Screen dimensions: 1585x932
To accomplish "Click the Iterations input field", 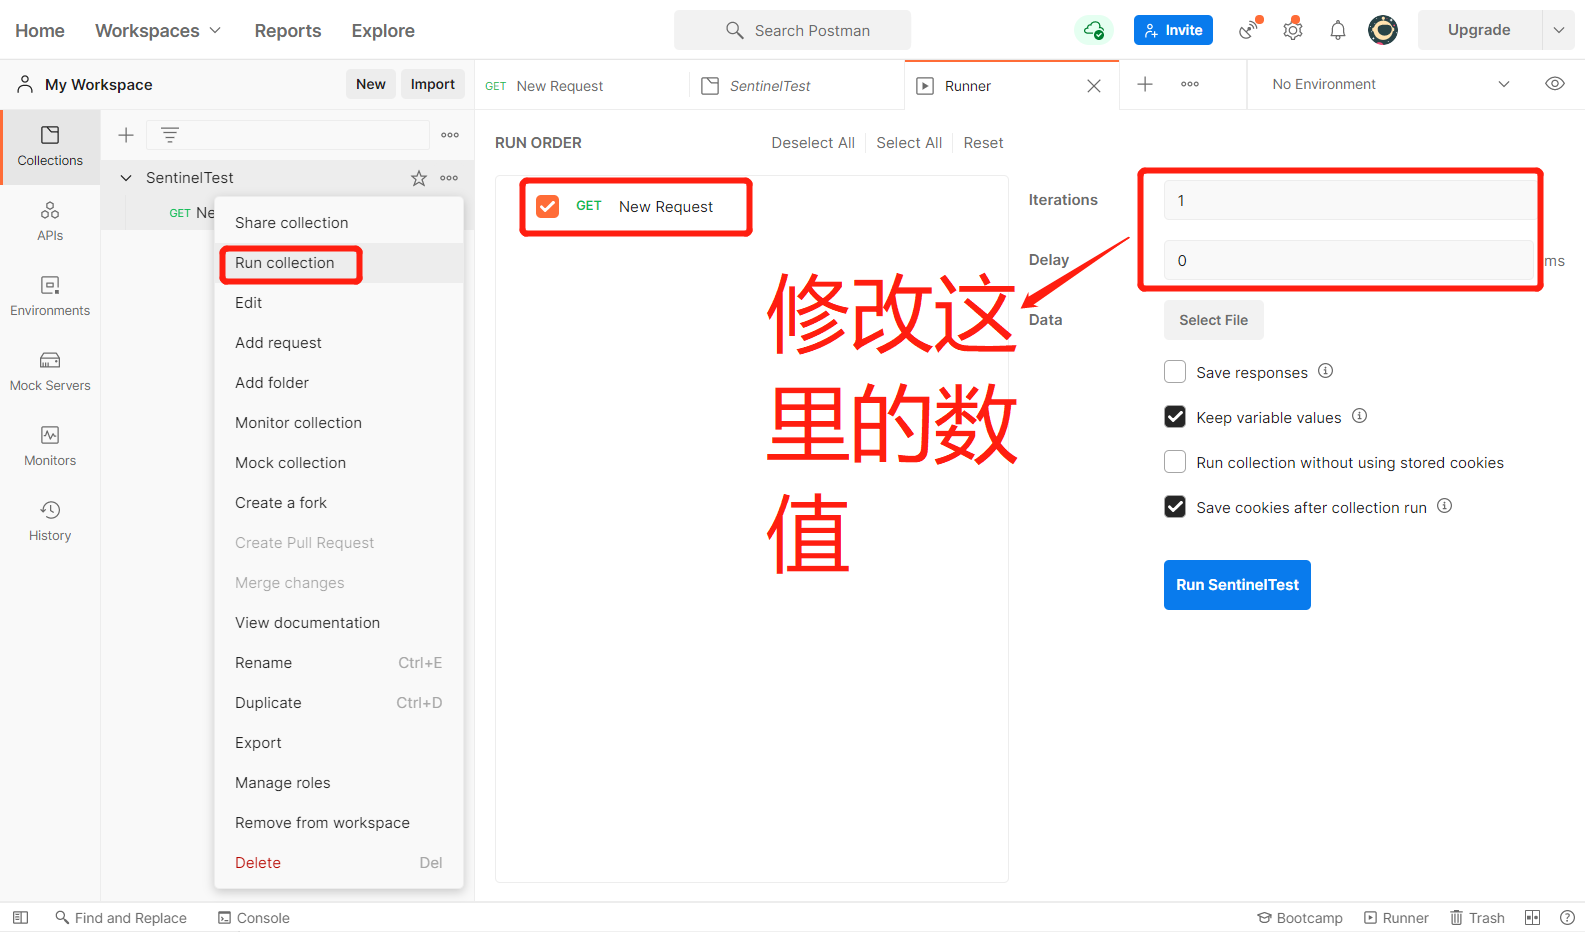I will (1349, 200).
